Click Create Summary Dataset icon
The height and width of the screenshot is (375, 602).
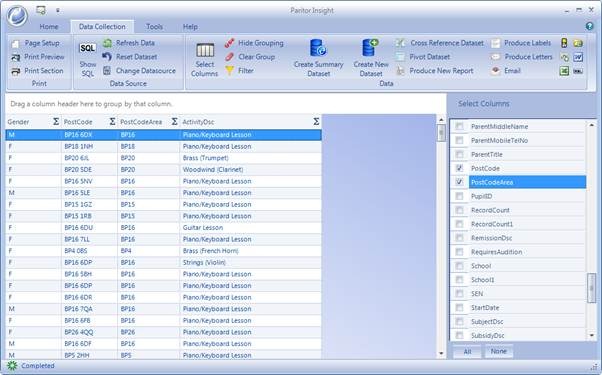pyautogui.click(x=318, y=48)
